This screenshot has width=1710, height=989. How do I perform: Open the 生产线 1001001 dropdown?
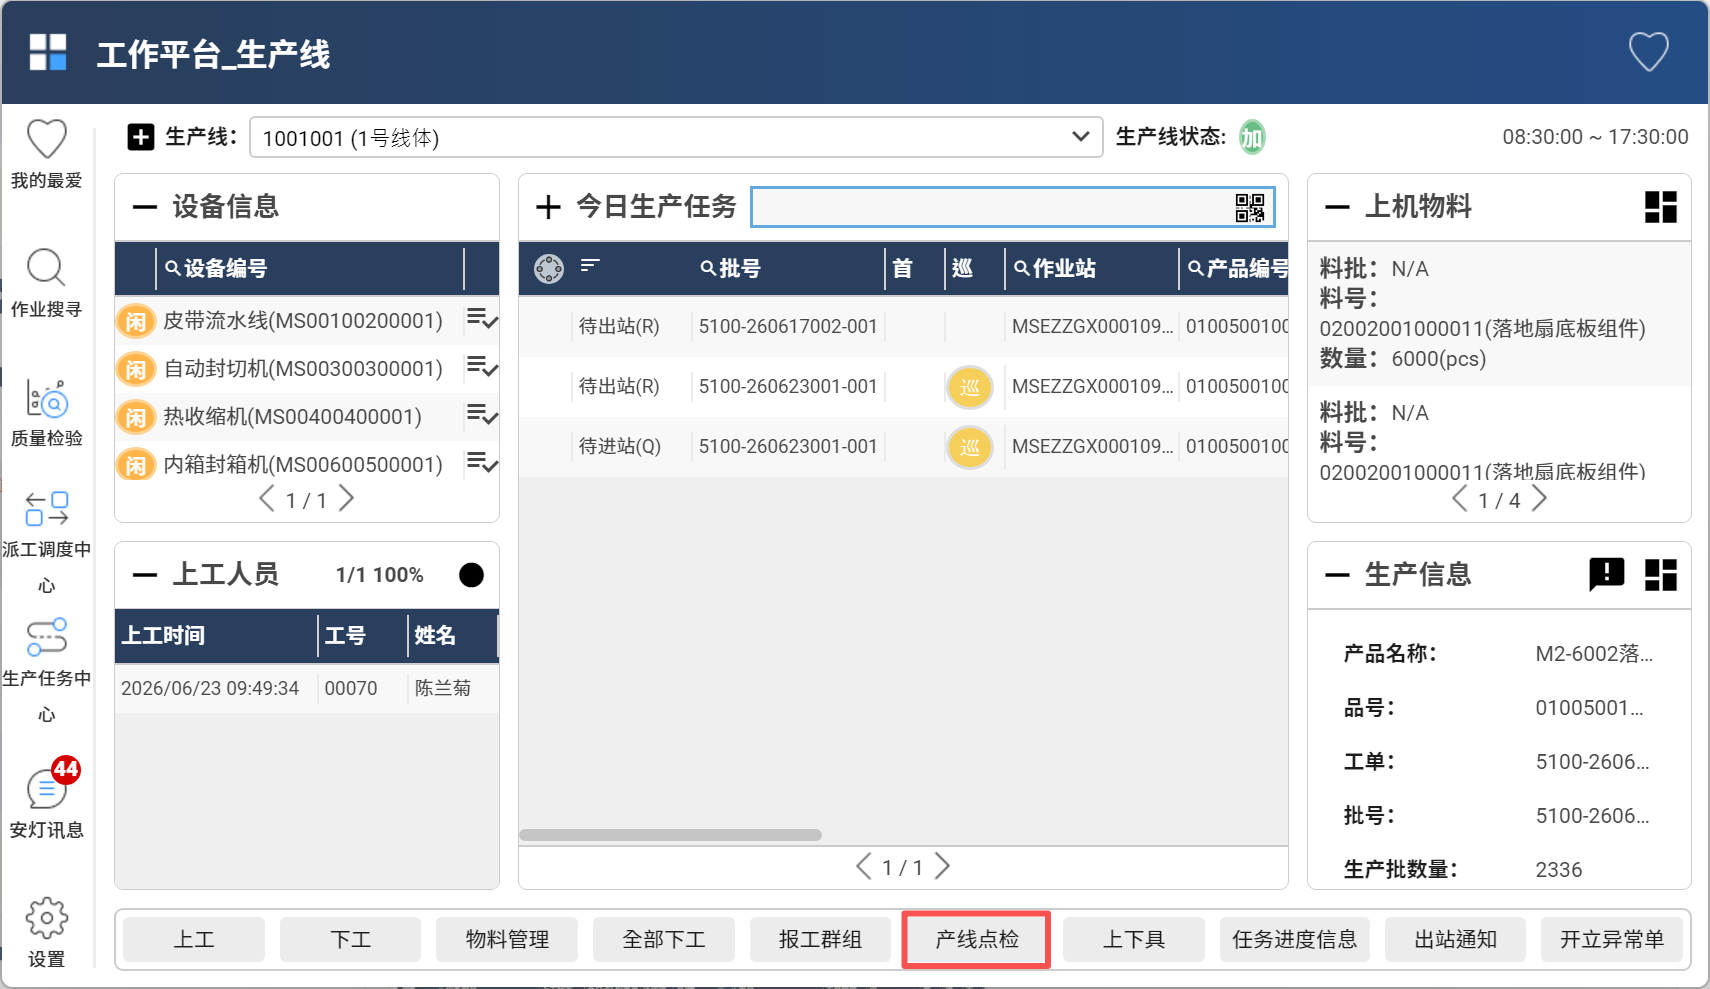click(676, 137)
